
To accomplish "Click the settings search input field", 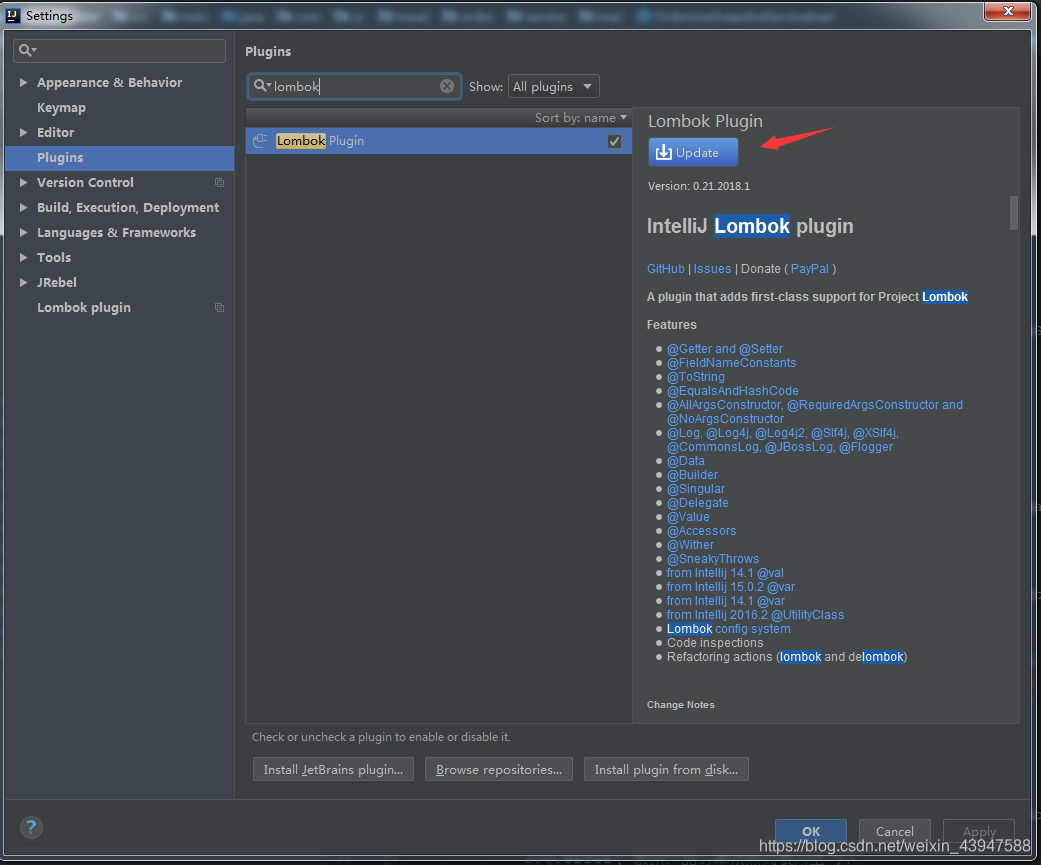I will [x=120, y=50].
